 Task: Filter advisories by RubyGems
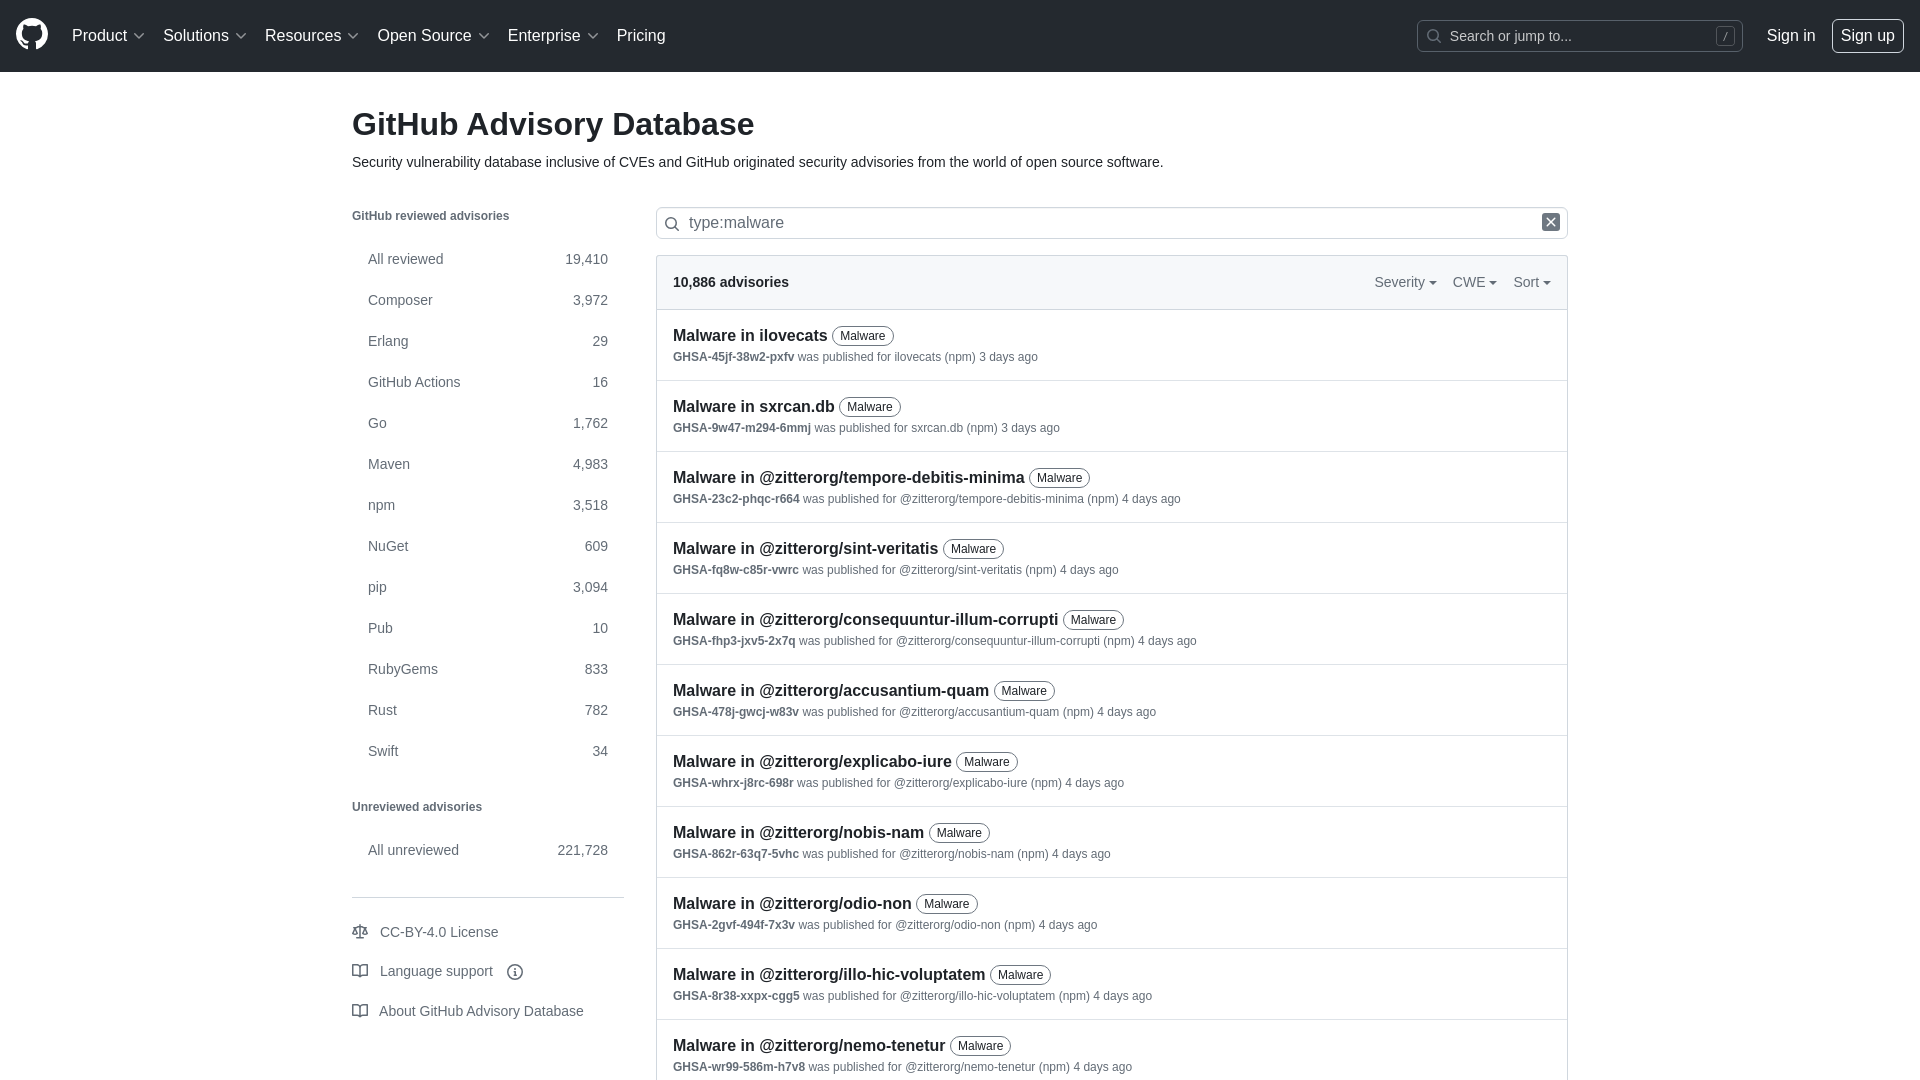pyautogui.click(x=488, y=669)
